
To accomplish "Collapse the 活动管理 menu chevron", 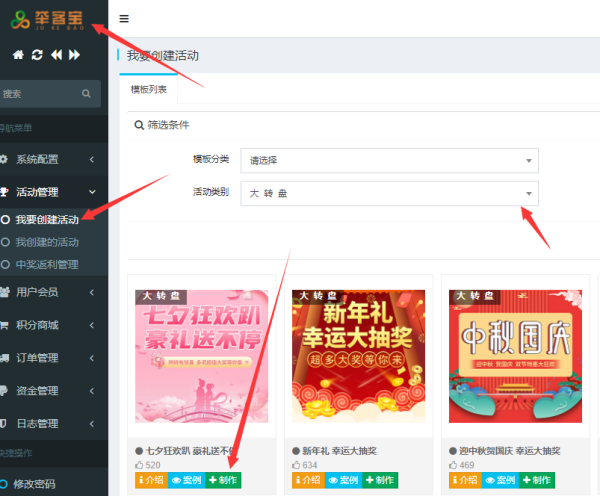I will (92, 192).
